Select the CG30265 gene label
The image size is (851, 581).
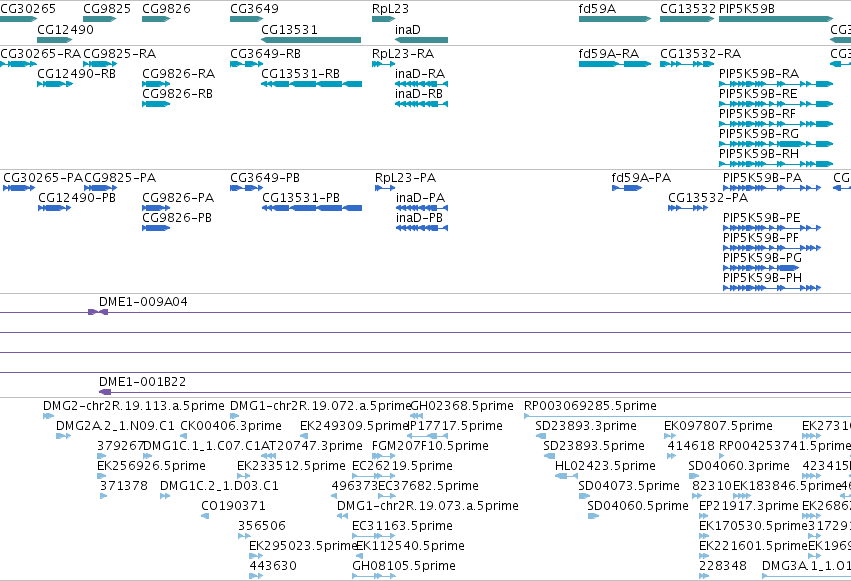(28, 9)
